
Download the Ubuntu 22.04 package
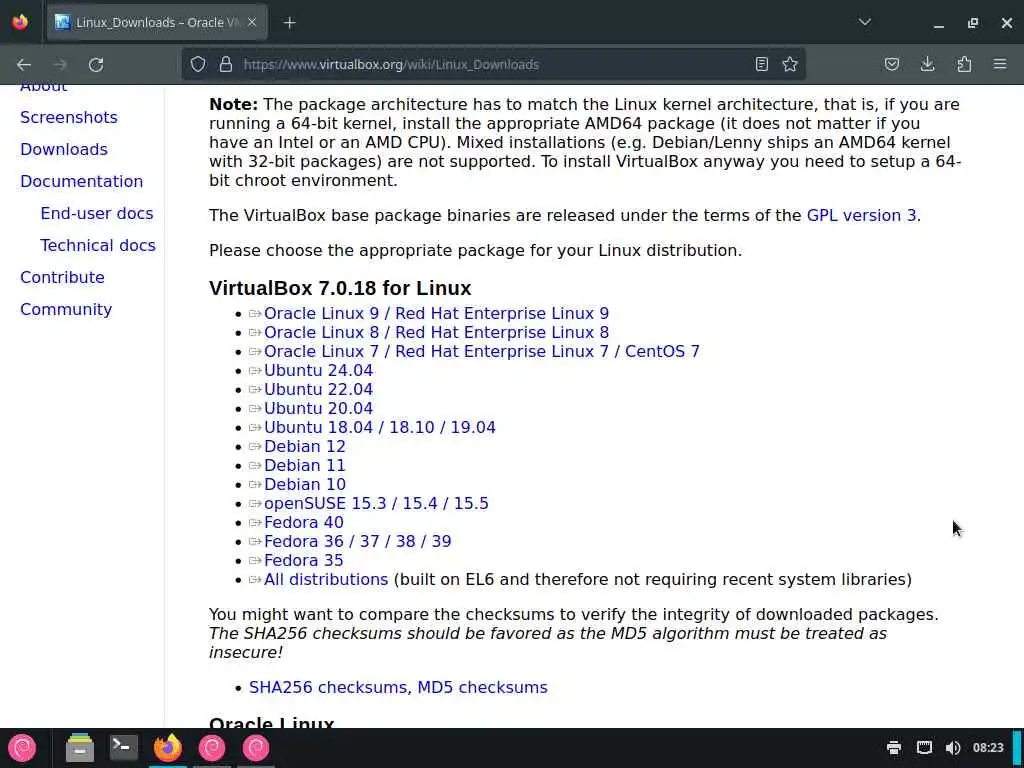coord(319,389)
